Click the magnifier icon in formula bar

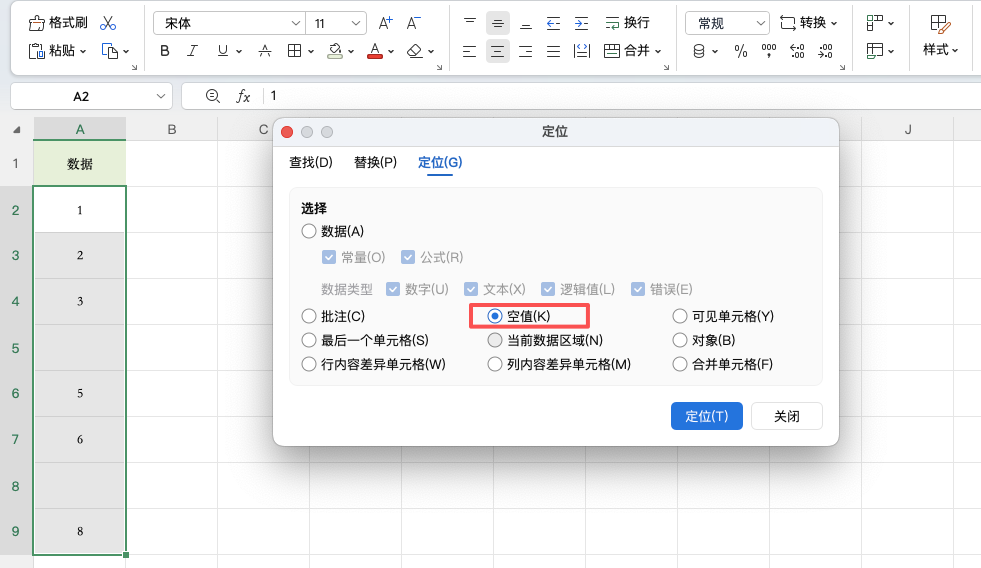[213, 96]
